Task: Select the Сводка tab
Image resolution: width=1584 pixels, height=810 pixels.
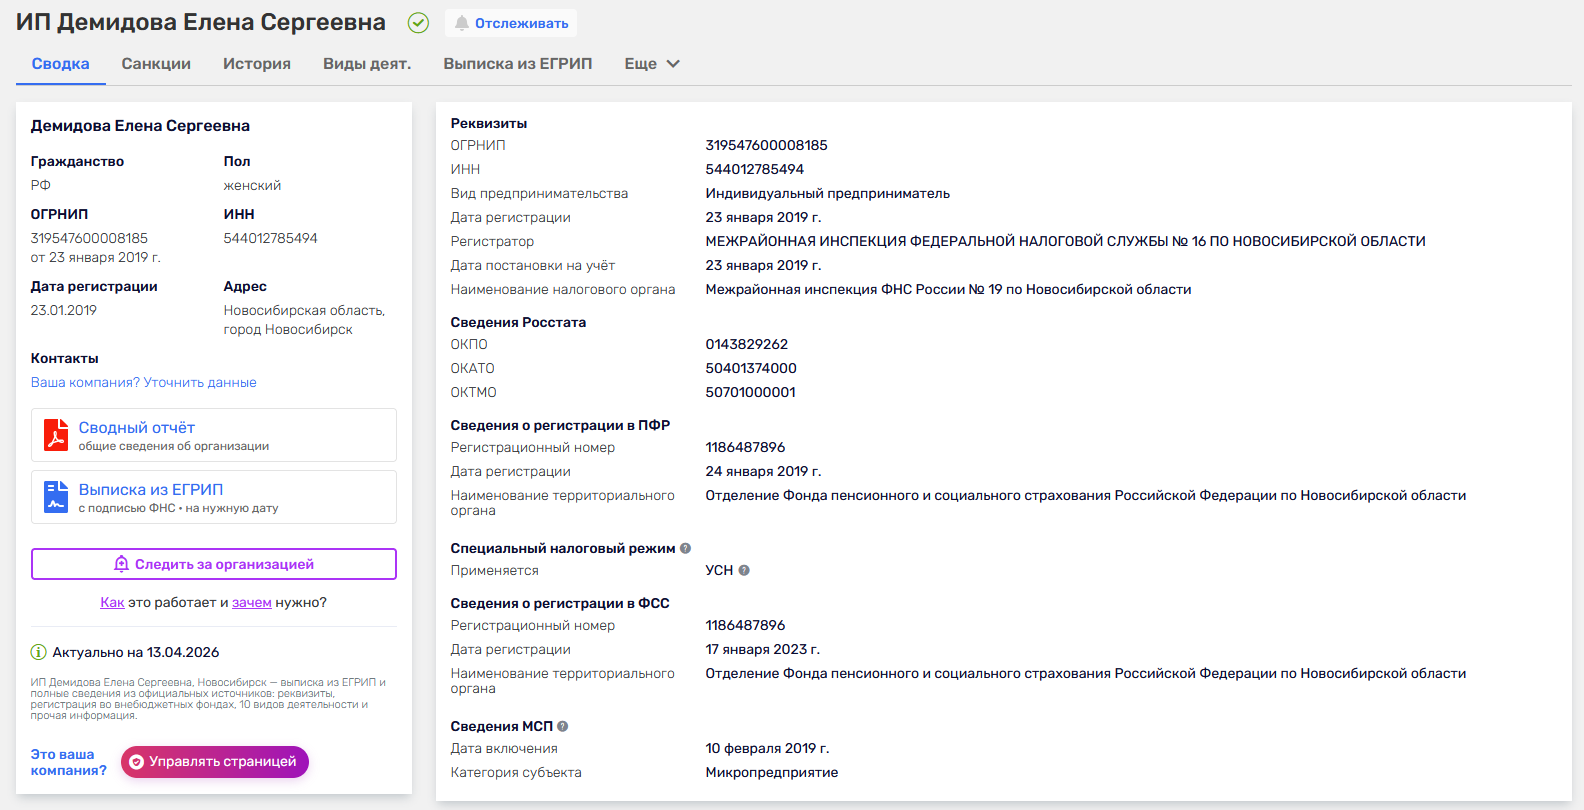Action: [x=61, y=64]
